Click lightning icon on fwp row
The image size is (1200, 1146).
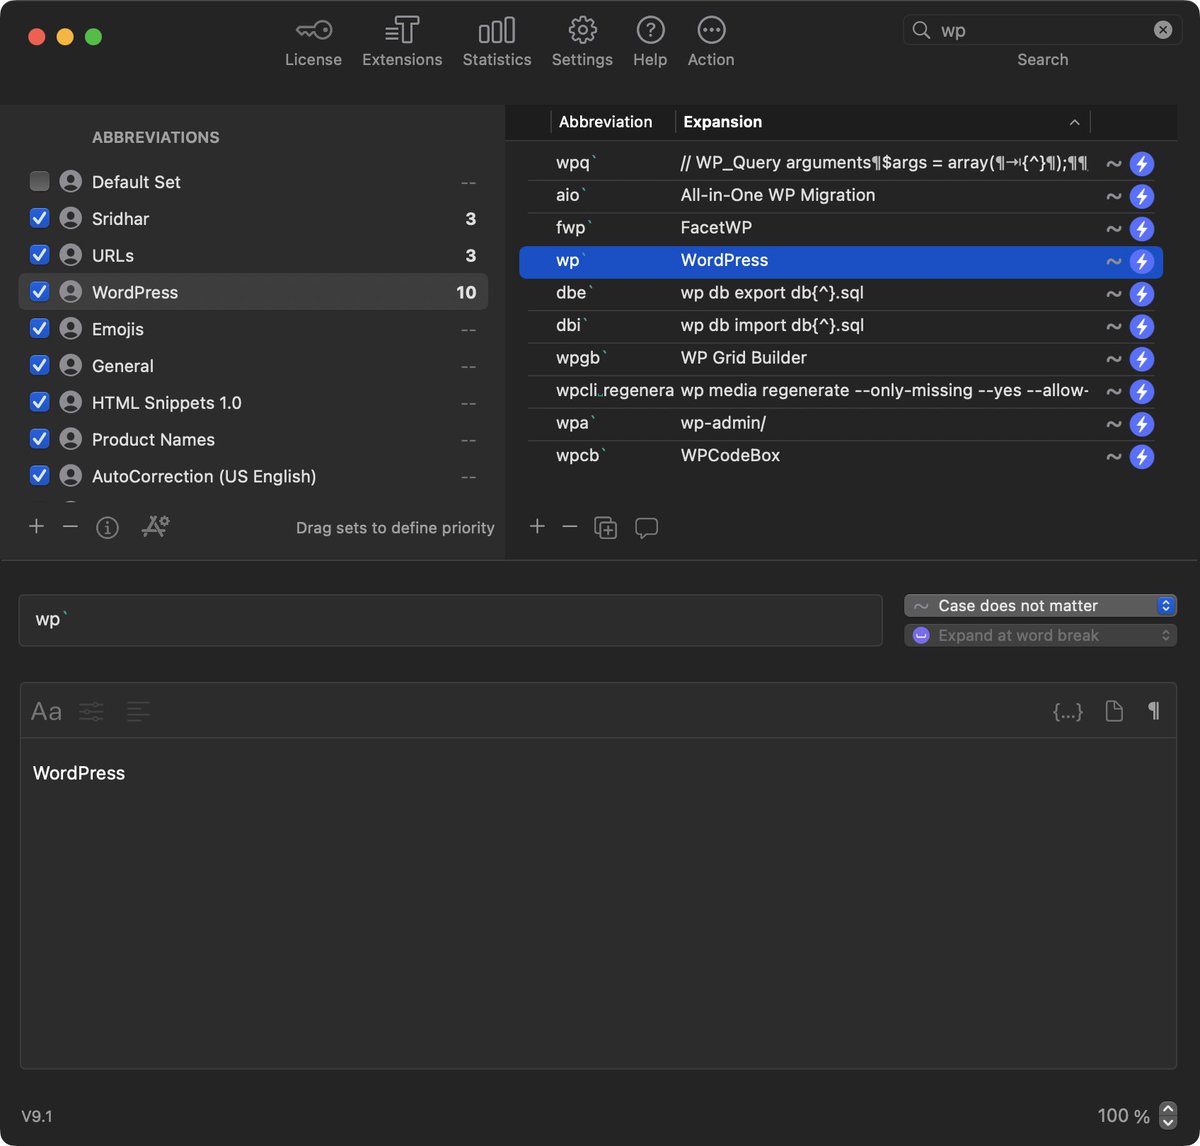1142,229
